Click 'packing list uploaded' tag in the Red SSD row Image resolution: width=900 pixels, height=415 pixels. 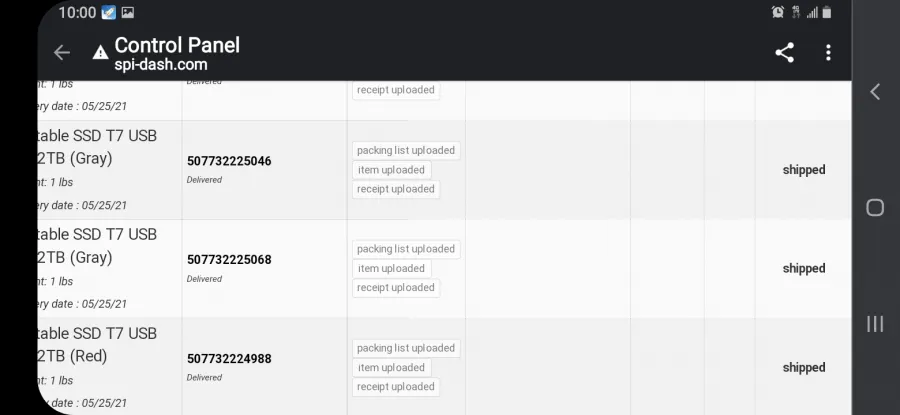[406, 348]
